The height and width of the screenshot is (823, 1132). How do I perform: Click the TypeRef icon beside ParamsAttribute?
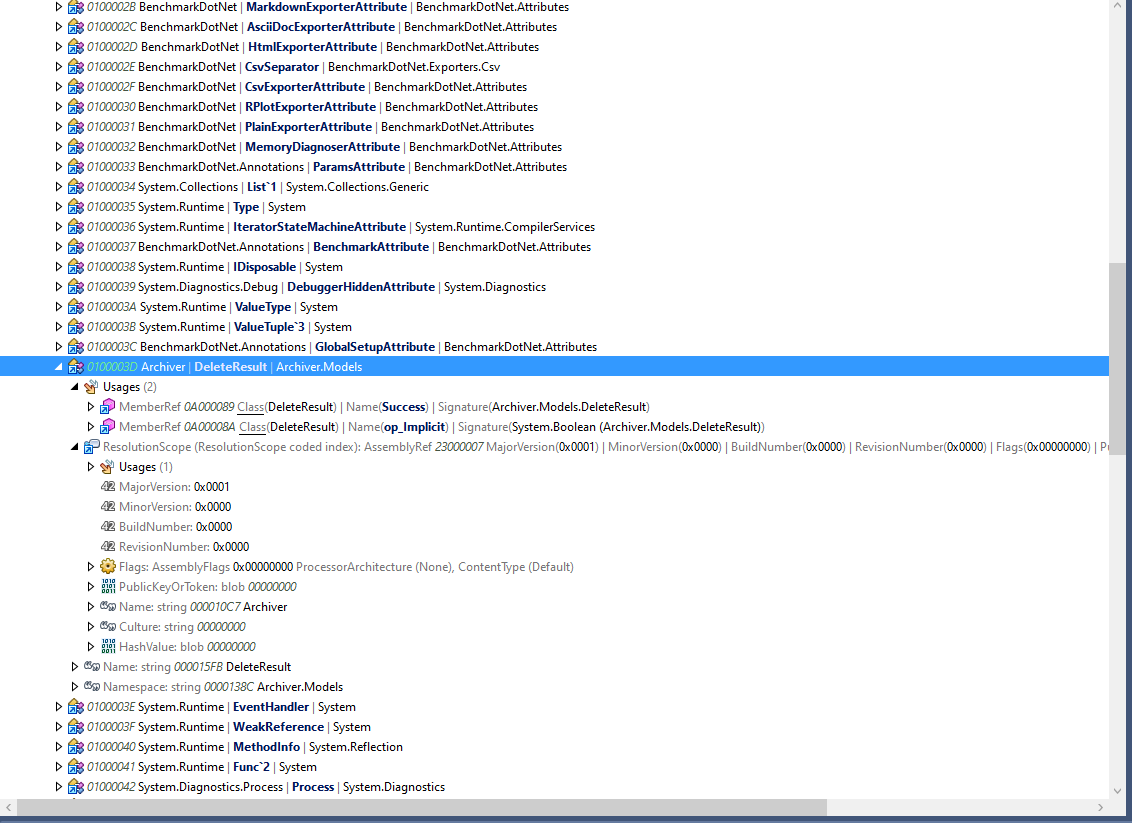(x=75, y=167)
